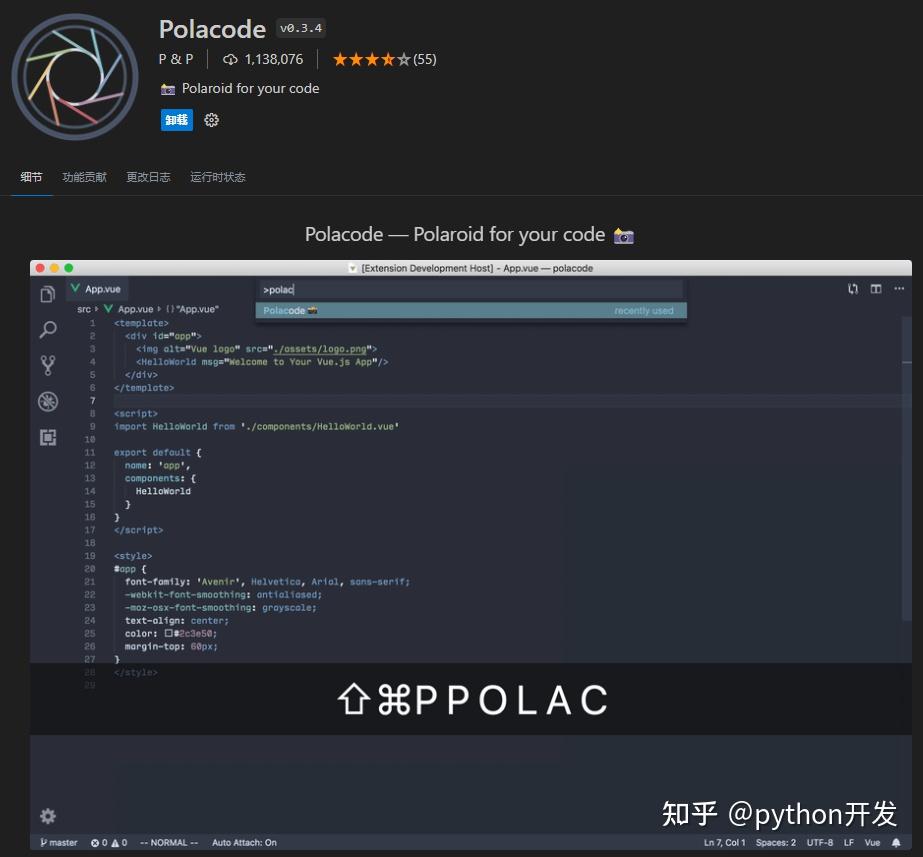Click the split editor icon top right
Image resolution: width=923 pixels, height=857 pixels.
click(x=876, y=288)
